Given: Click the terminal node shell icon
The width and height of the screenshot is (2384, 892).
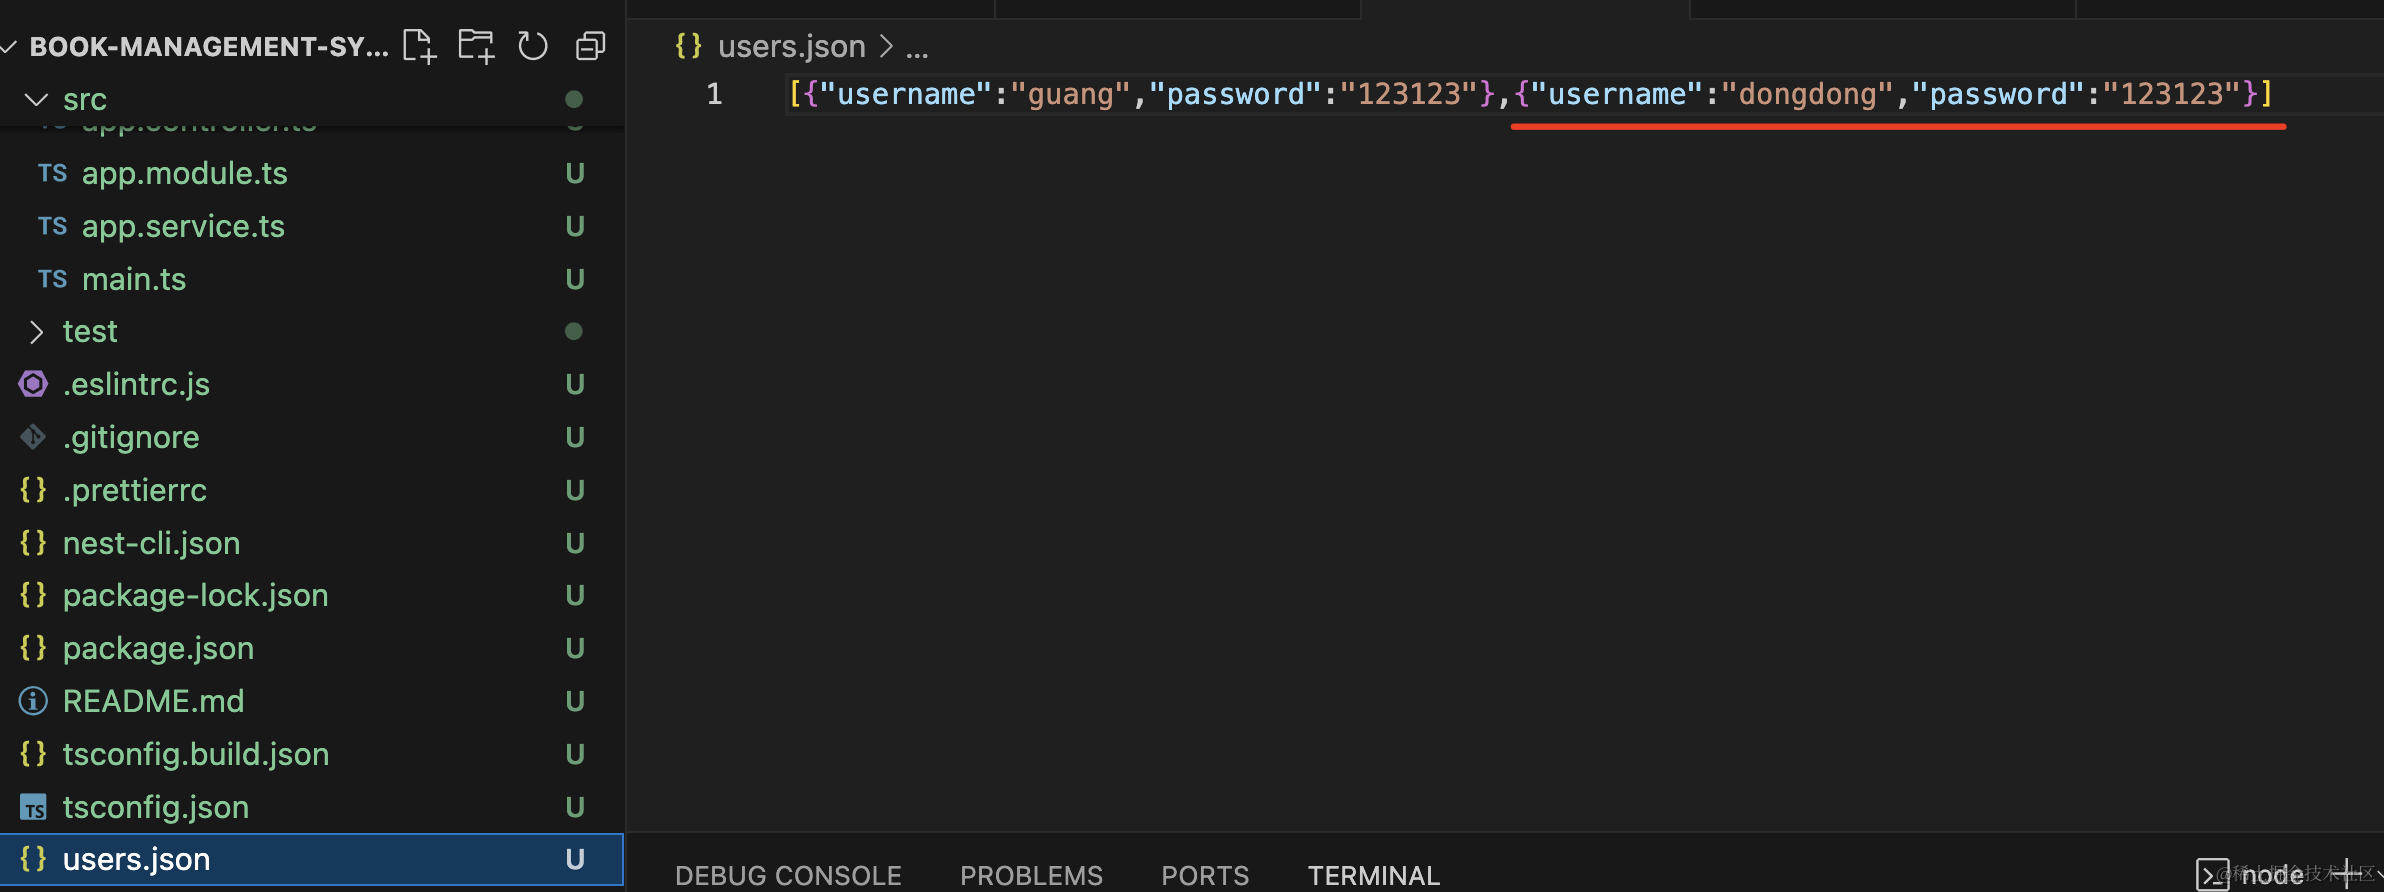Looking at the screenshot, I should tap(2212, 875).
